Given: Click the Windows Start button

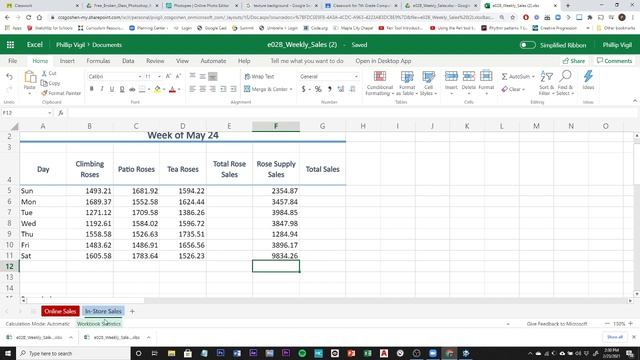Looking at the screenshot, I should 8,353.
